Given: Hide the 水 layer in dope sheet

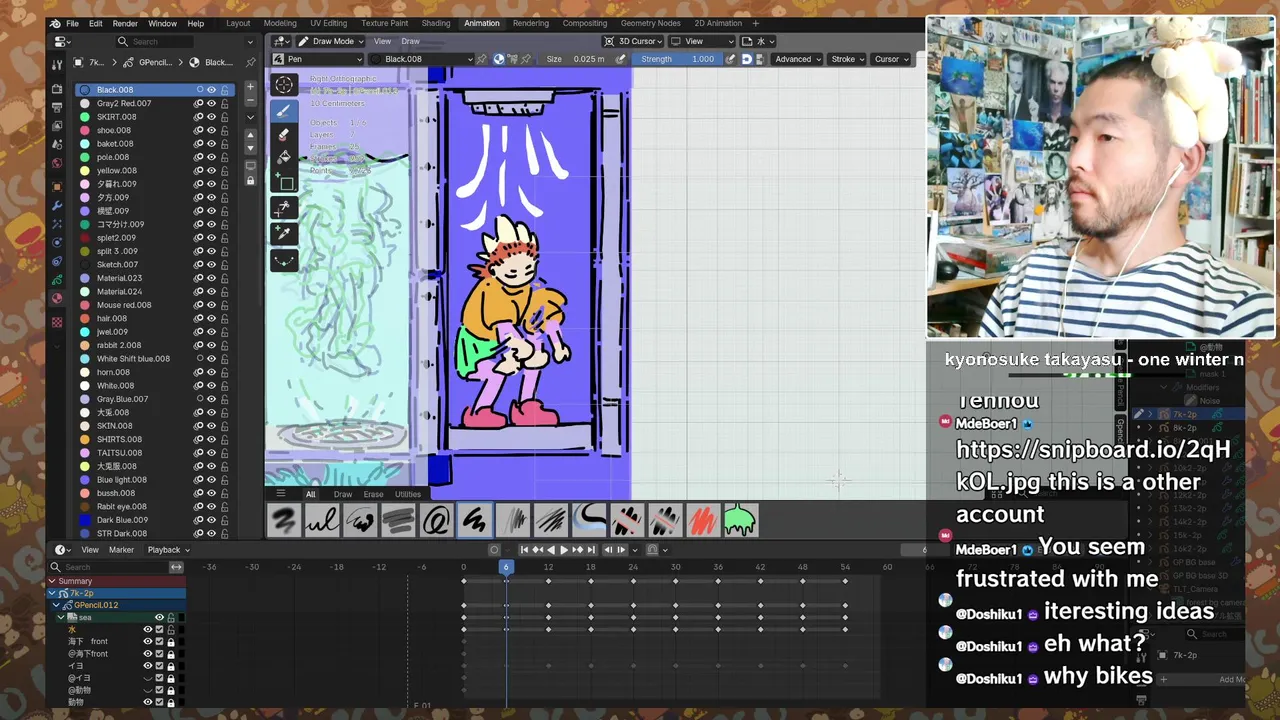Looking at the screenshot, I should click(147, 629).
